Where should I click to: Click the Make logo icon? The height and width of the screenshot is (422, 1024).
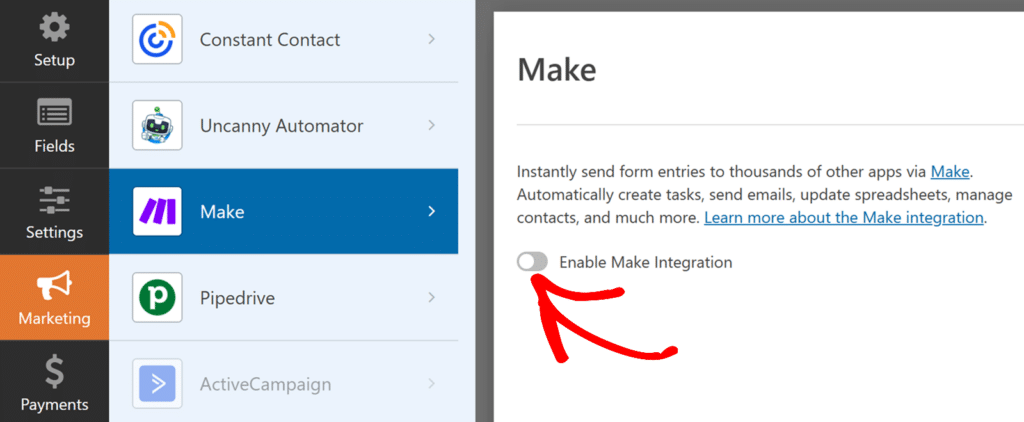tap(157, 212)
